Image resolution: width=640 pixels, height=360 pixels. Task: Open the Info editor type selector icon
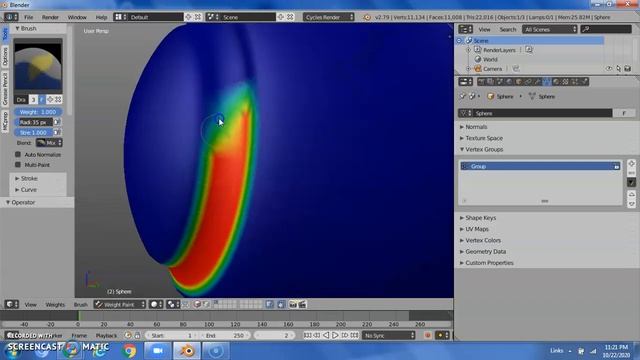11,17
